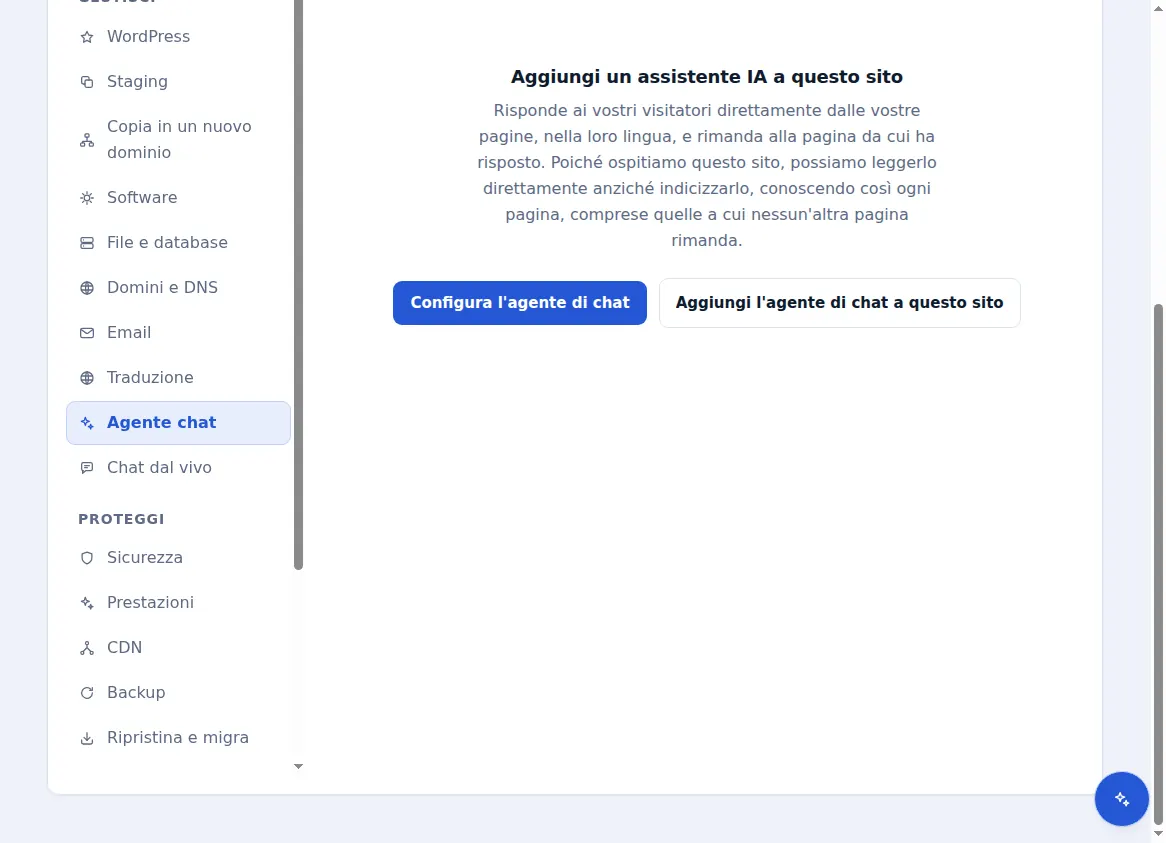
Task: Click the Copia in un nuovo dominio icon
Action: pos(87,140)
